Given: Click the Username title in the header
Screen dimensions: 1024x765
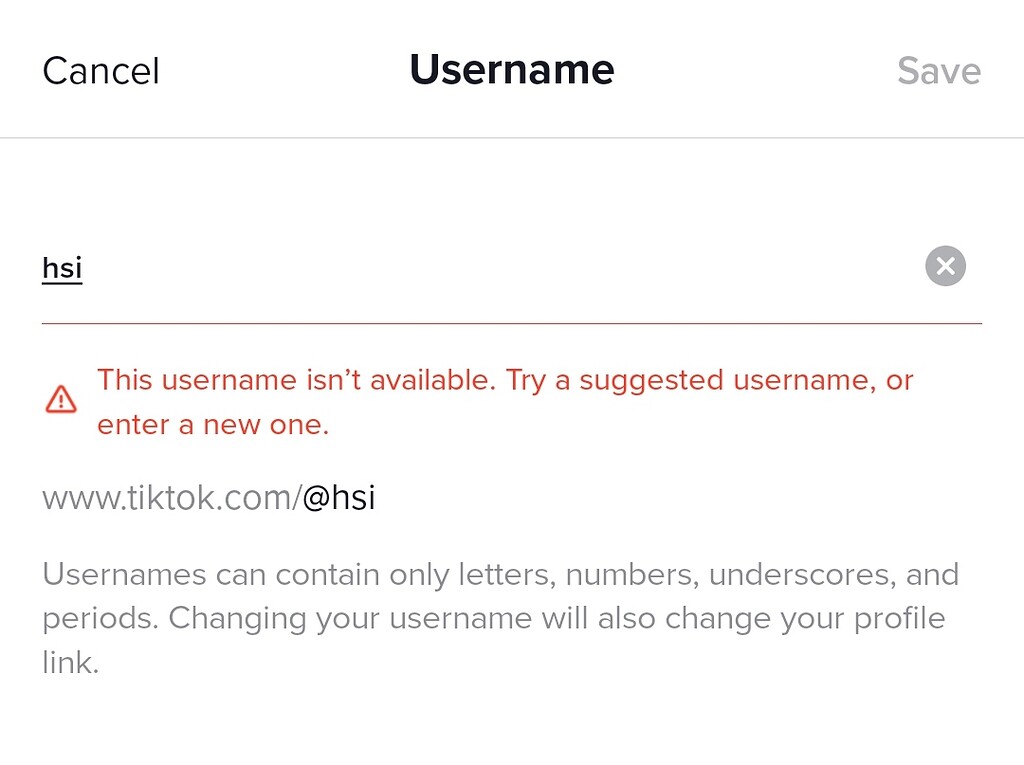Looking at the screenshot, I should click(511, 70).
